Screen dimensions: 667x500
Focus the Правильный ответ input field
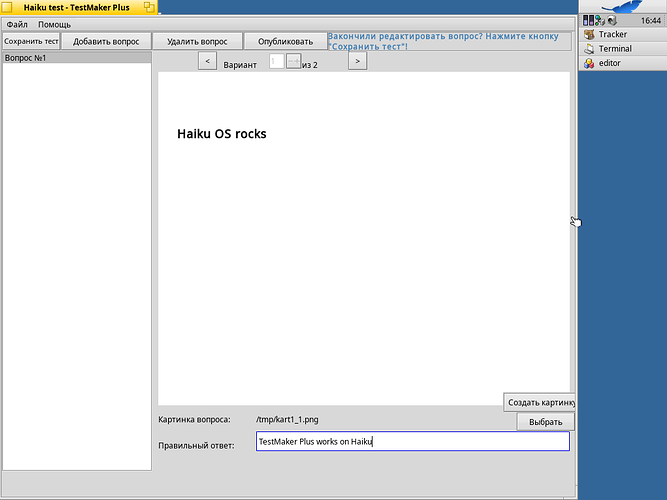coord(413,441)
